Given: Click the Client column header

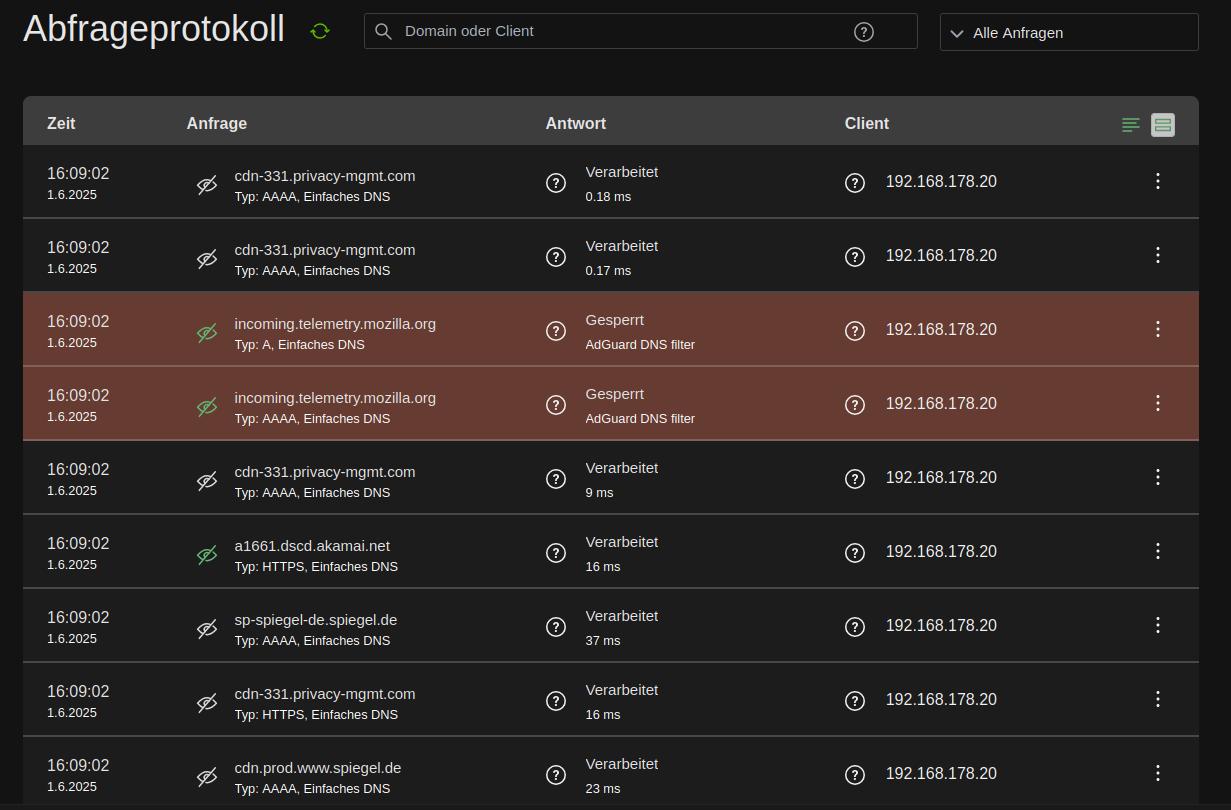Looking at the screenshot, I should [867, 124].
